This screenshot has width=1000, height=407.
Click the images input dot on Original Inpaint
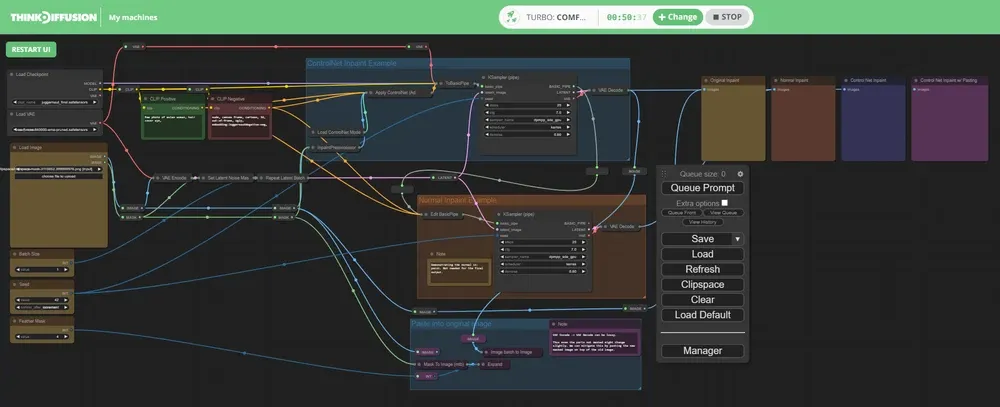click(x=704, y=89)
